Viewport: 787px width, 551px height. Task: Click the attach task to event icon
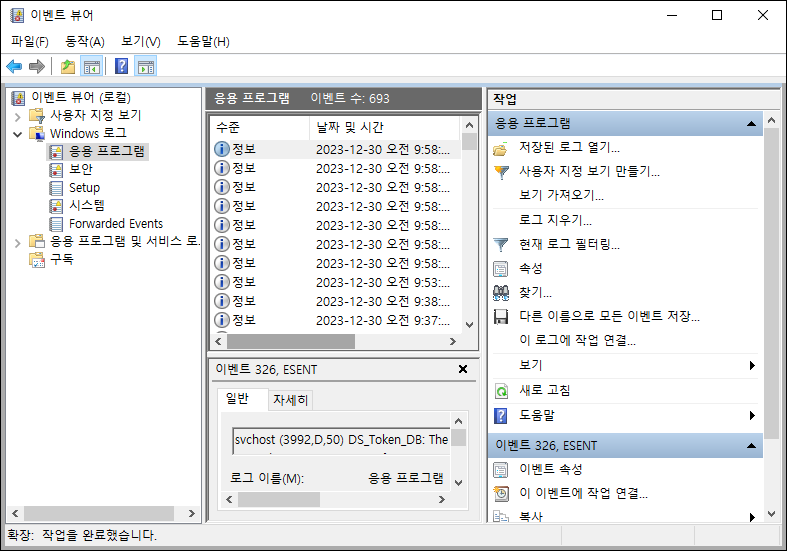pos(501,493)
